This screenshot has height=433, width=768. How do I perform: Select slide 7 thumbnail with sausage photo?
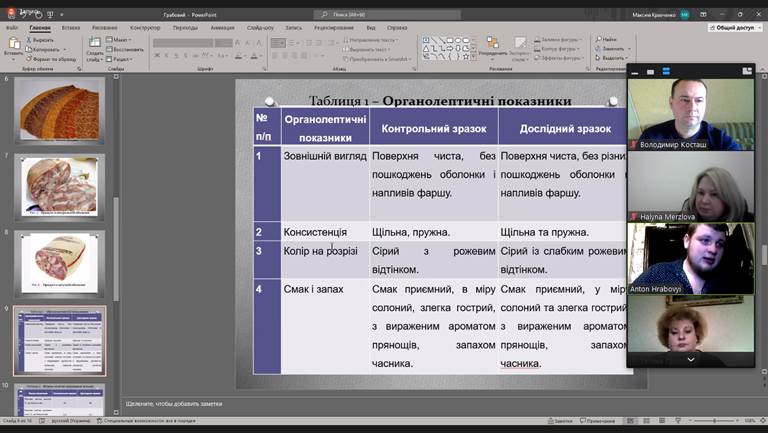[x=60, y=185]
